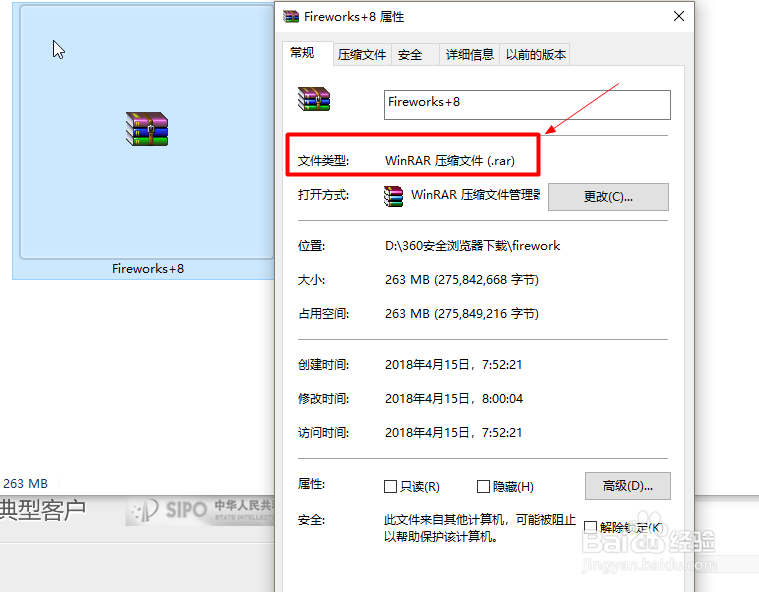Click the WinRAR icon in the dialog title bar
This screenshot has height=592, width=759.
291,17
